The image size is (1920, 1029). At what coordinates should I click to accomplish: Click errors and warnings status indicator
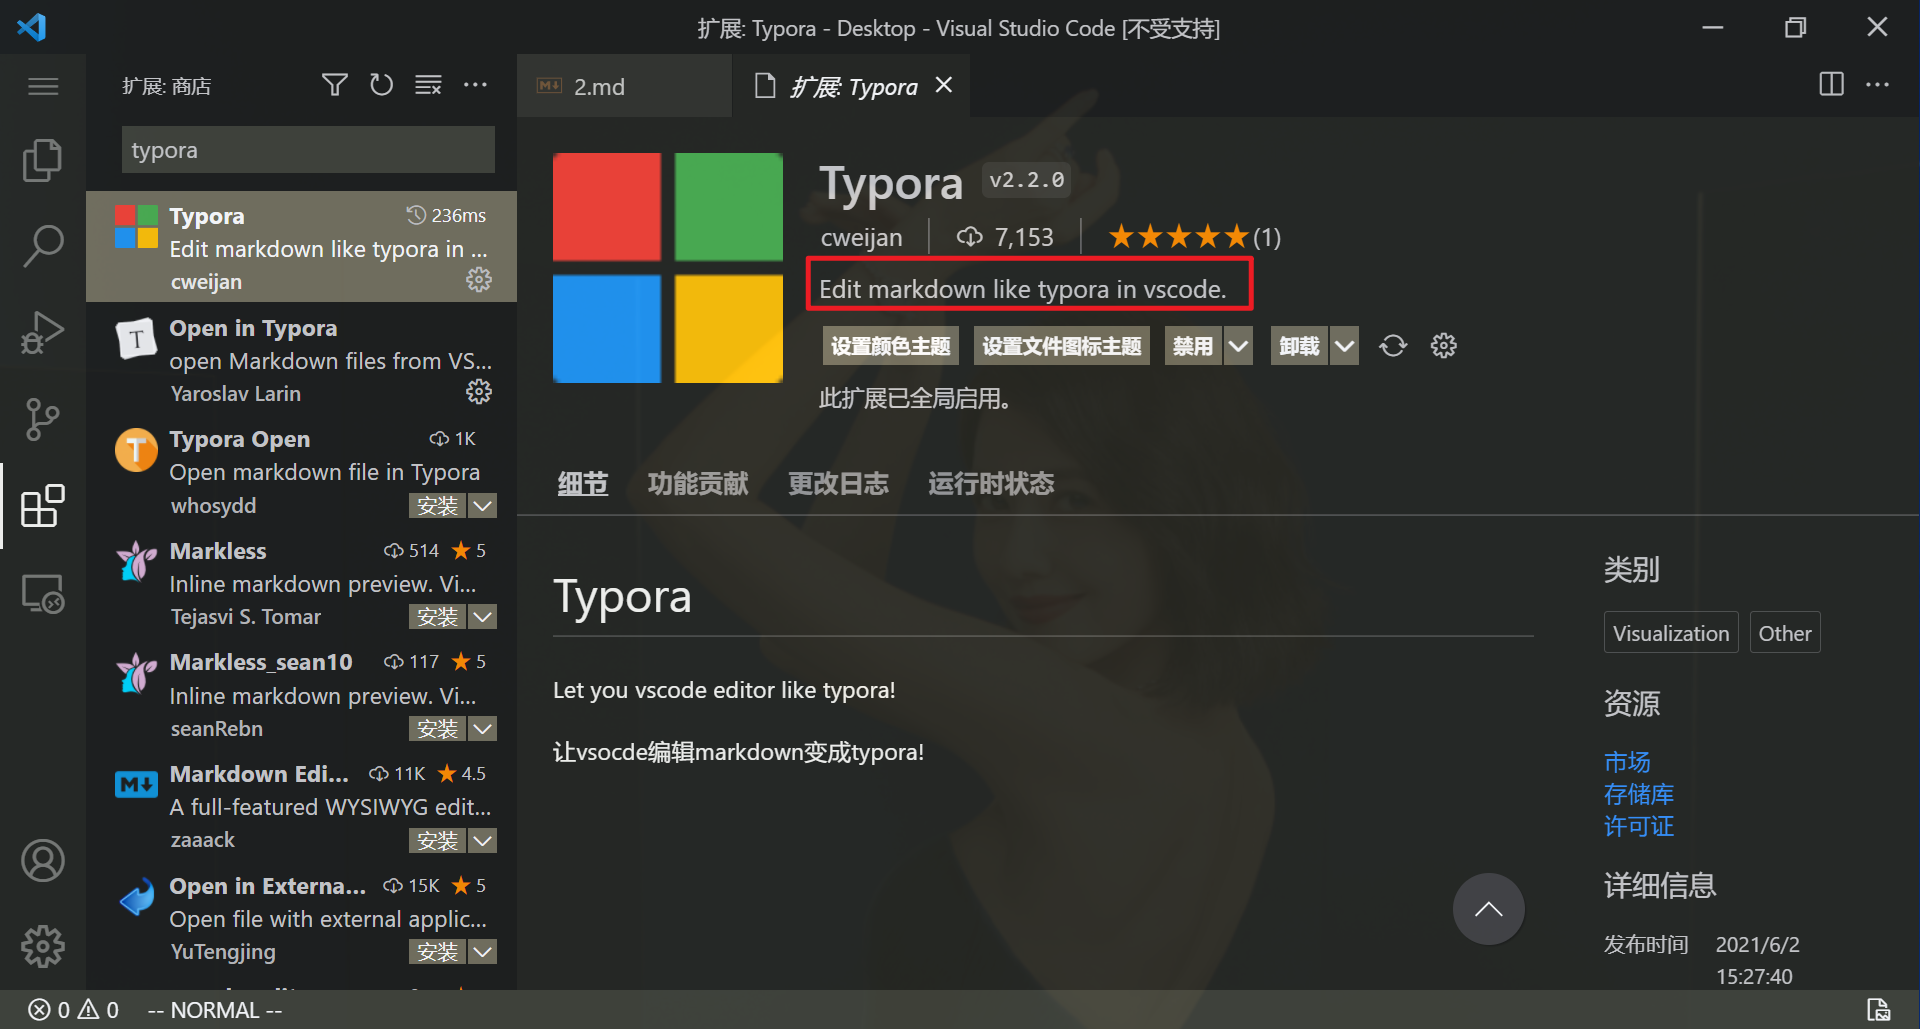73,1010
